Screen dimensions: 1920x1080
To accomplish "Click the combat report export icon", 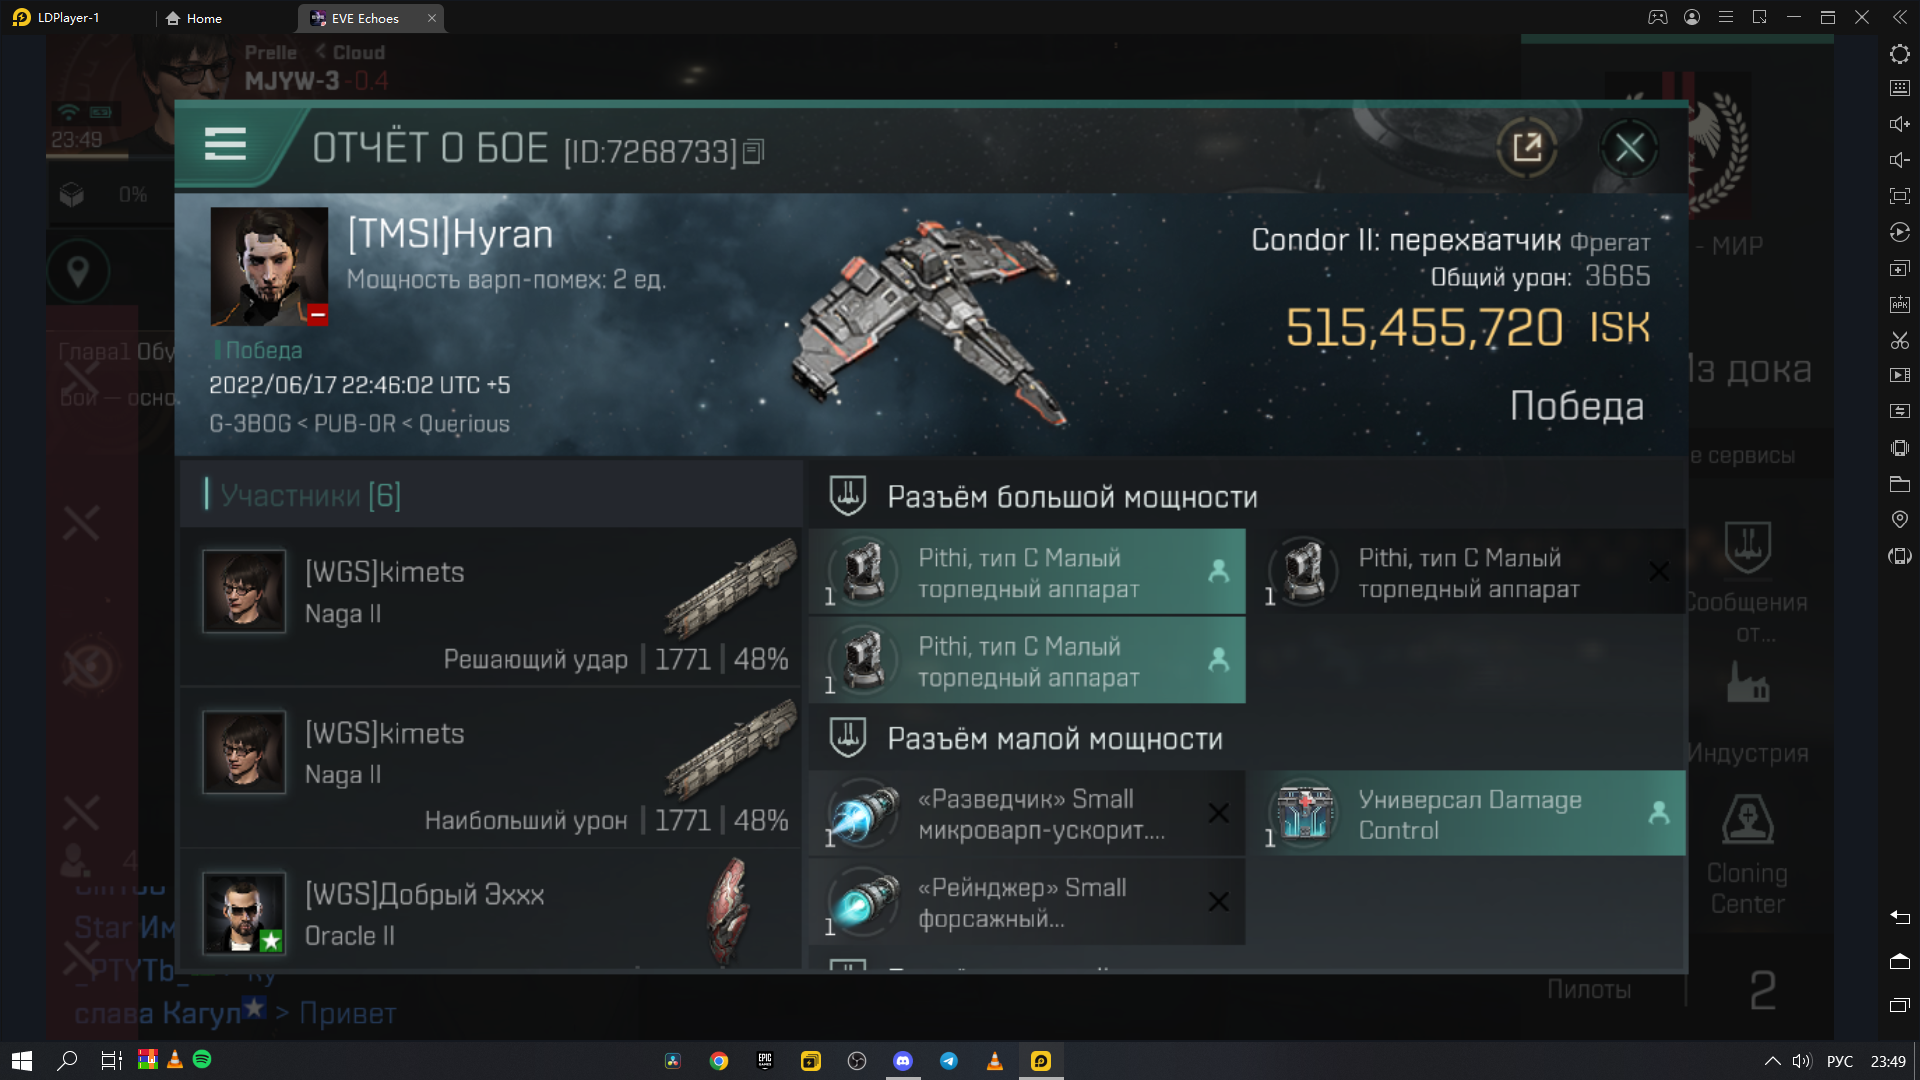I will coord(1527,146).
